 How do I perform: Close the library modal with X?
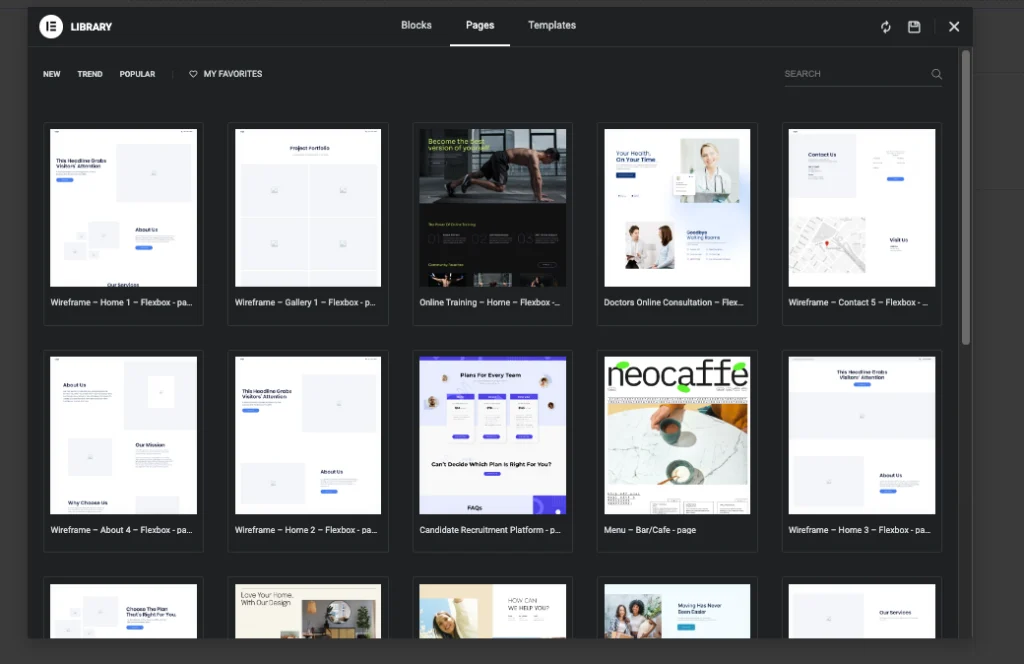[954, 27]
